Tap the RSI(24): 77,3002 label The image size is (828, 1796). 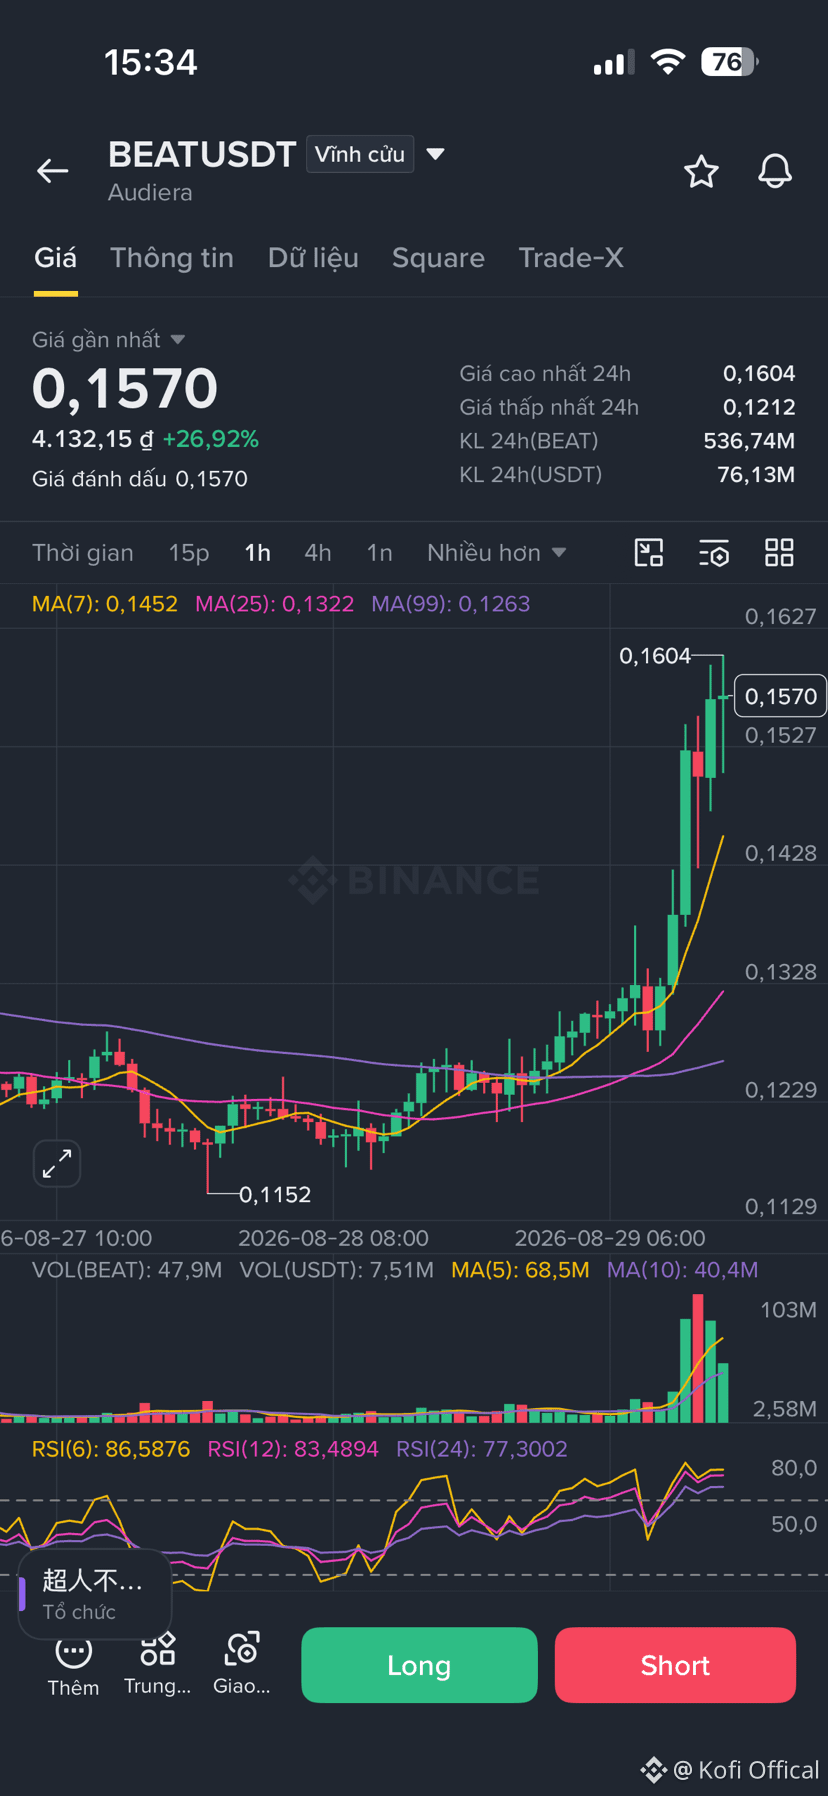coord(482,1449)
